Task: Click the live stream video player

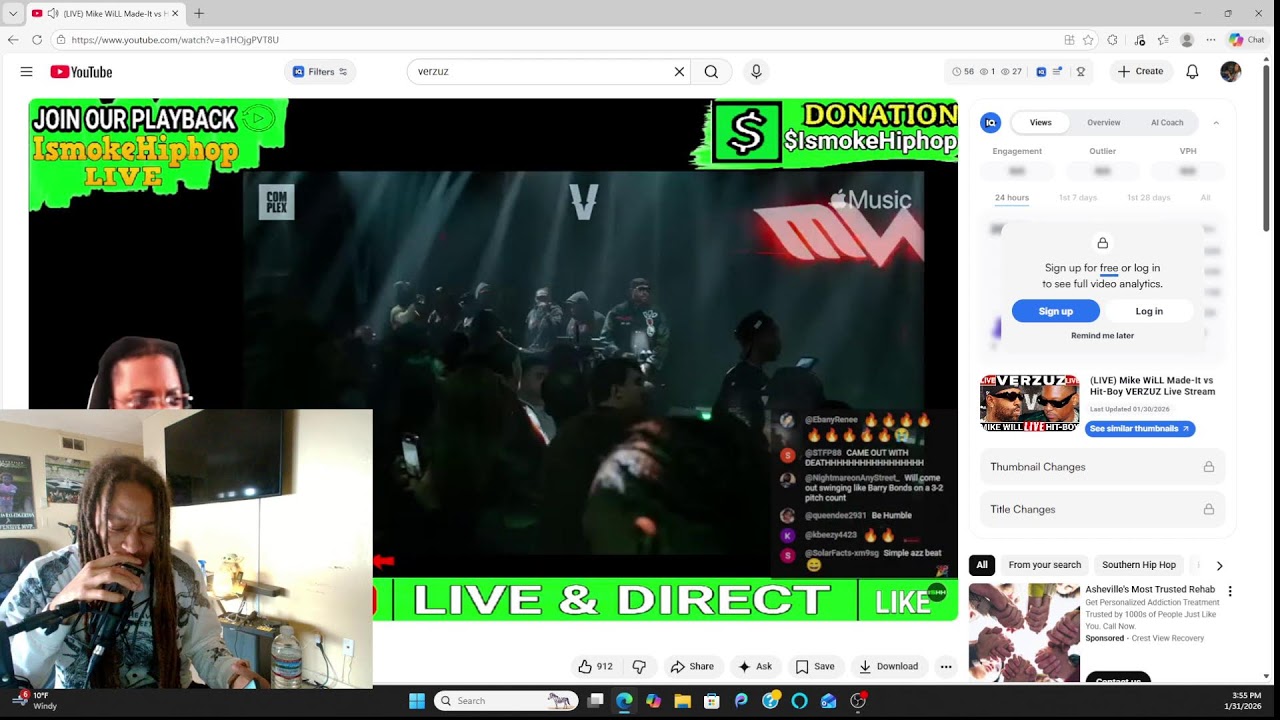Action: click(493, 360)
